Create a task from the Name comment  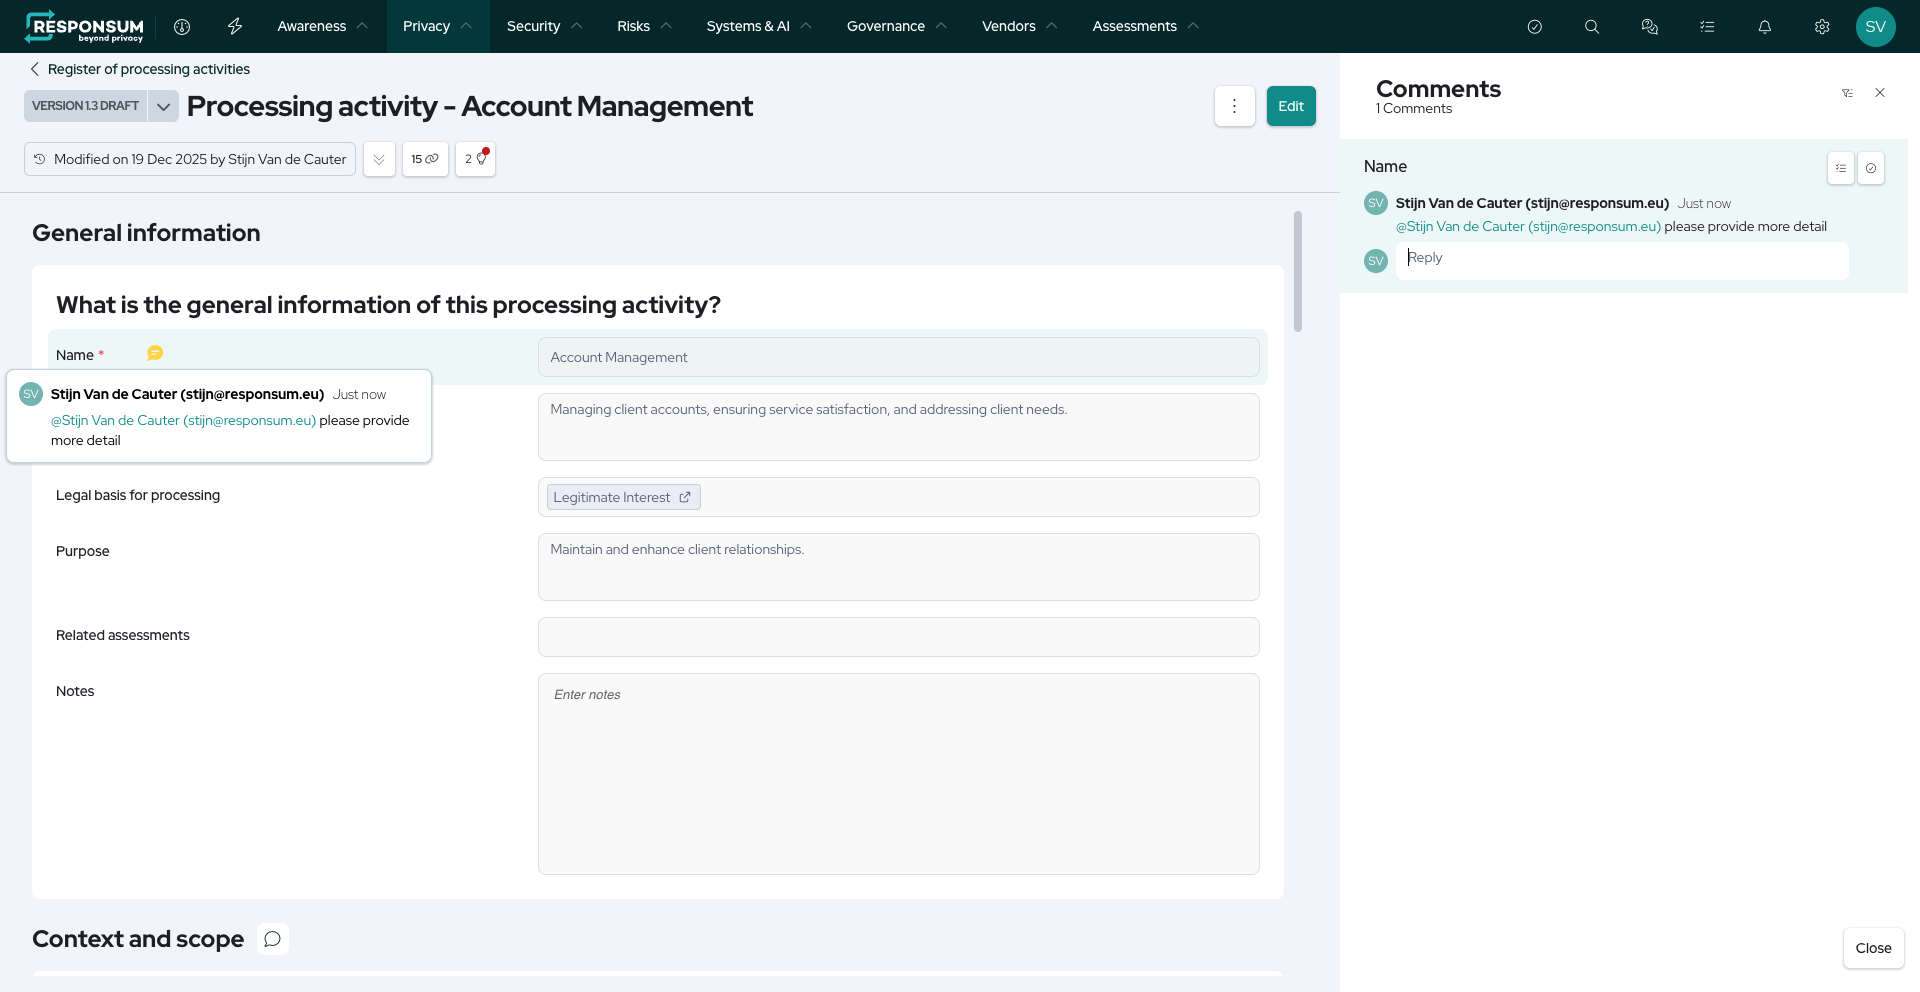tap(1841, 168)
